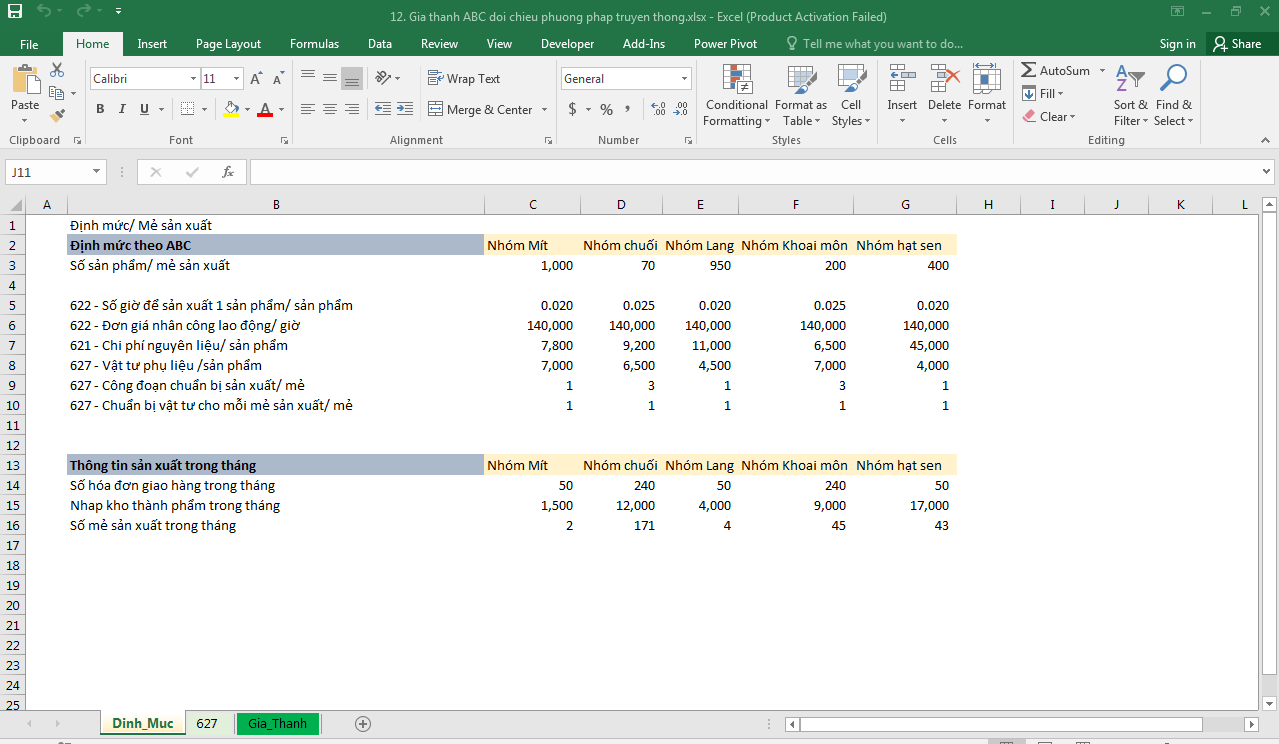The image size is (1279, 744).
Task: Undo the last action
Action: (43, 12)
